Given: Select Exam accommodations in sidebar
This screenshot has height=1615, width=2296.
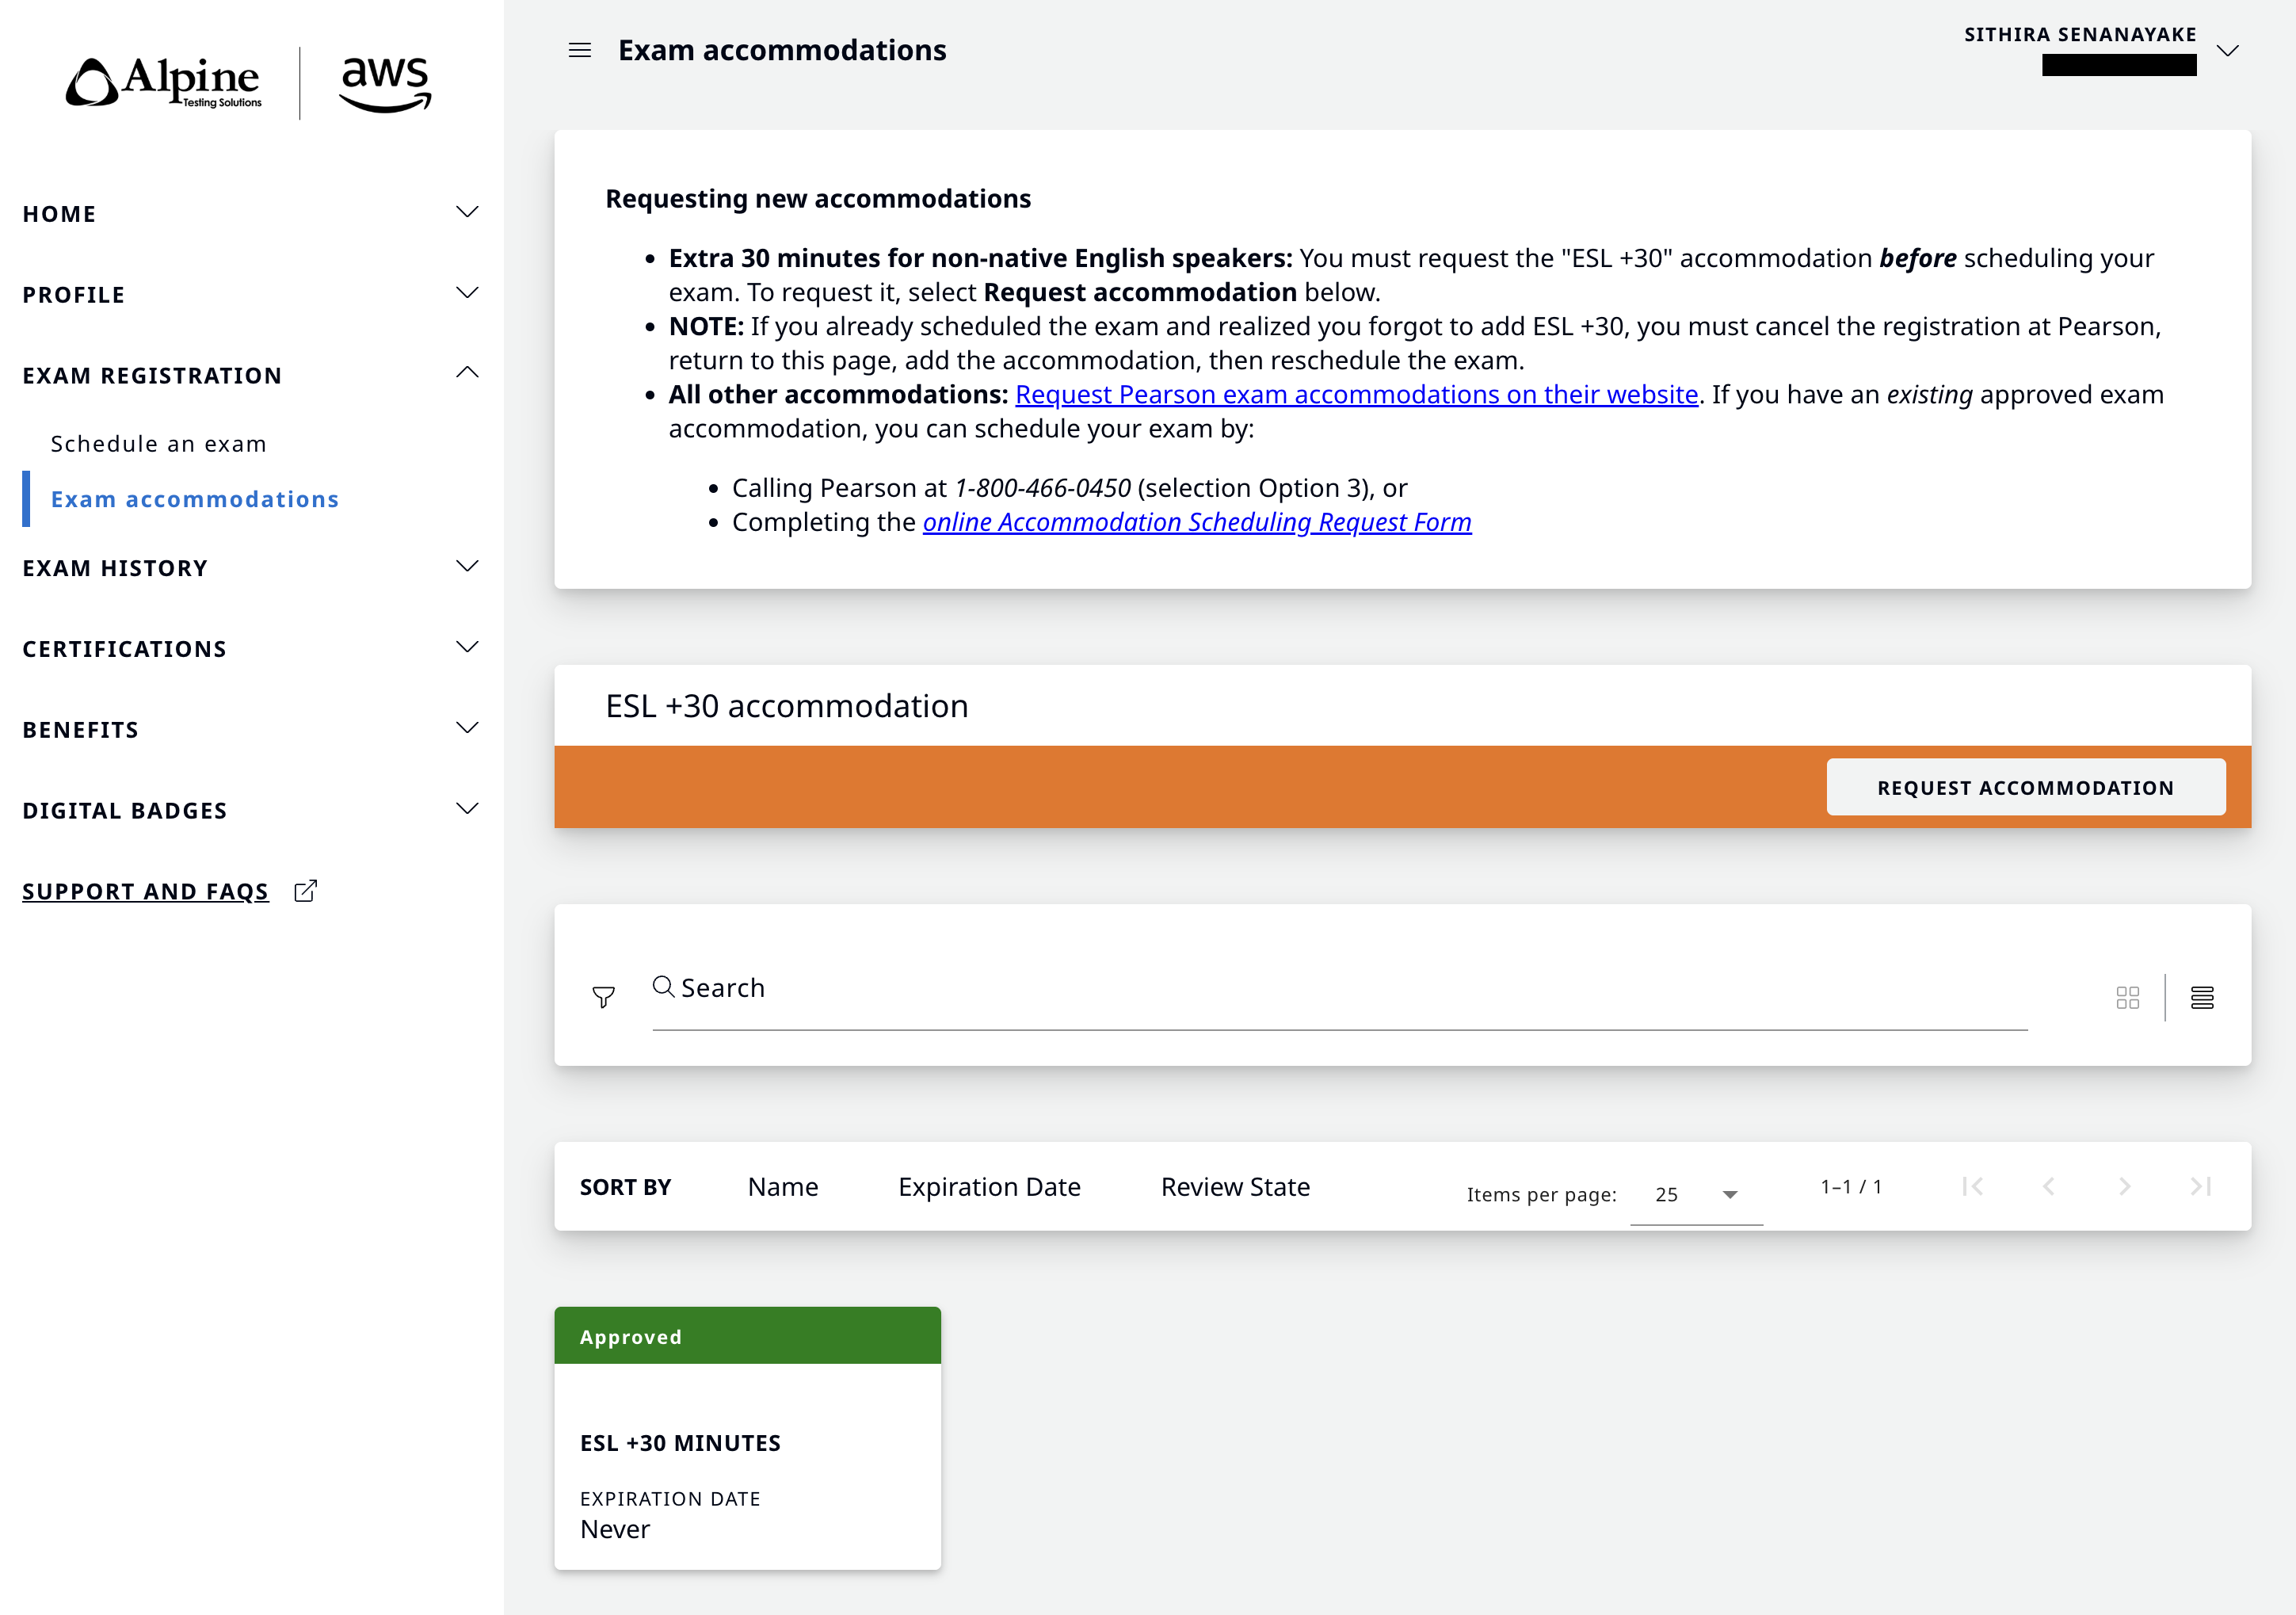Looking at the screenshot, I should [x=195, y=499].
